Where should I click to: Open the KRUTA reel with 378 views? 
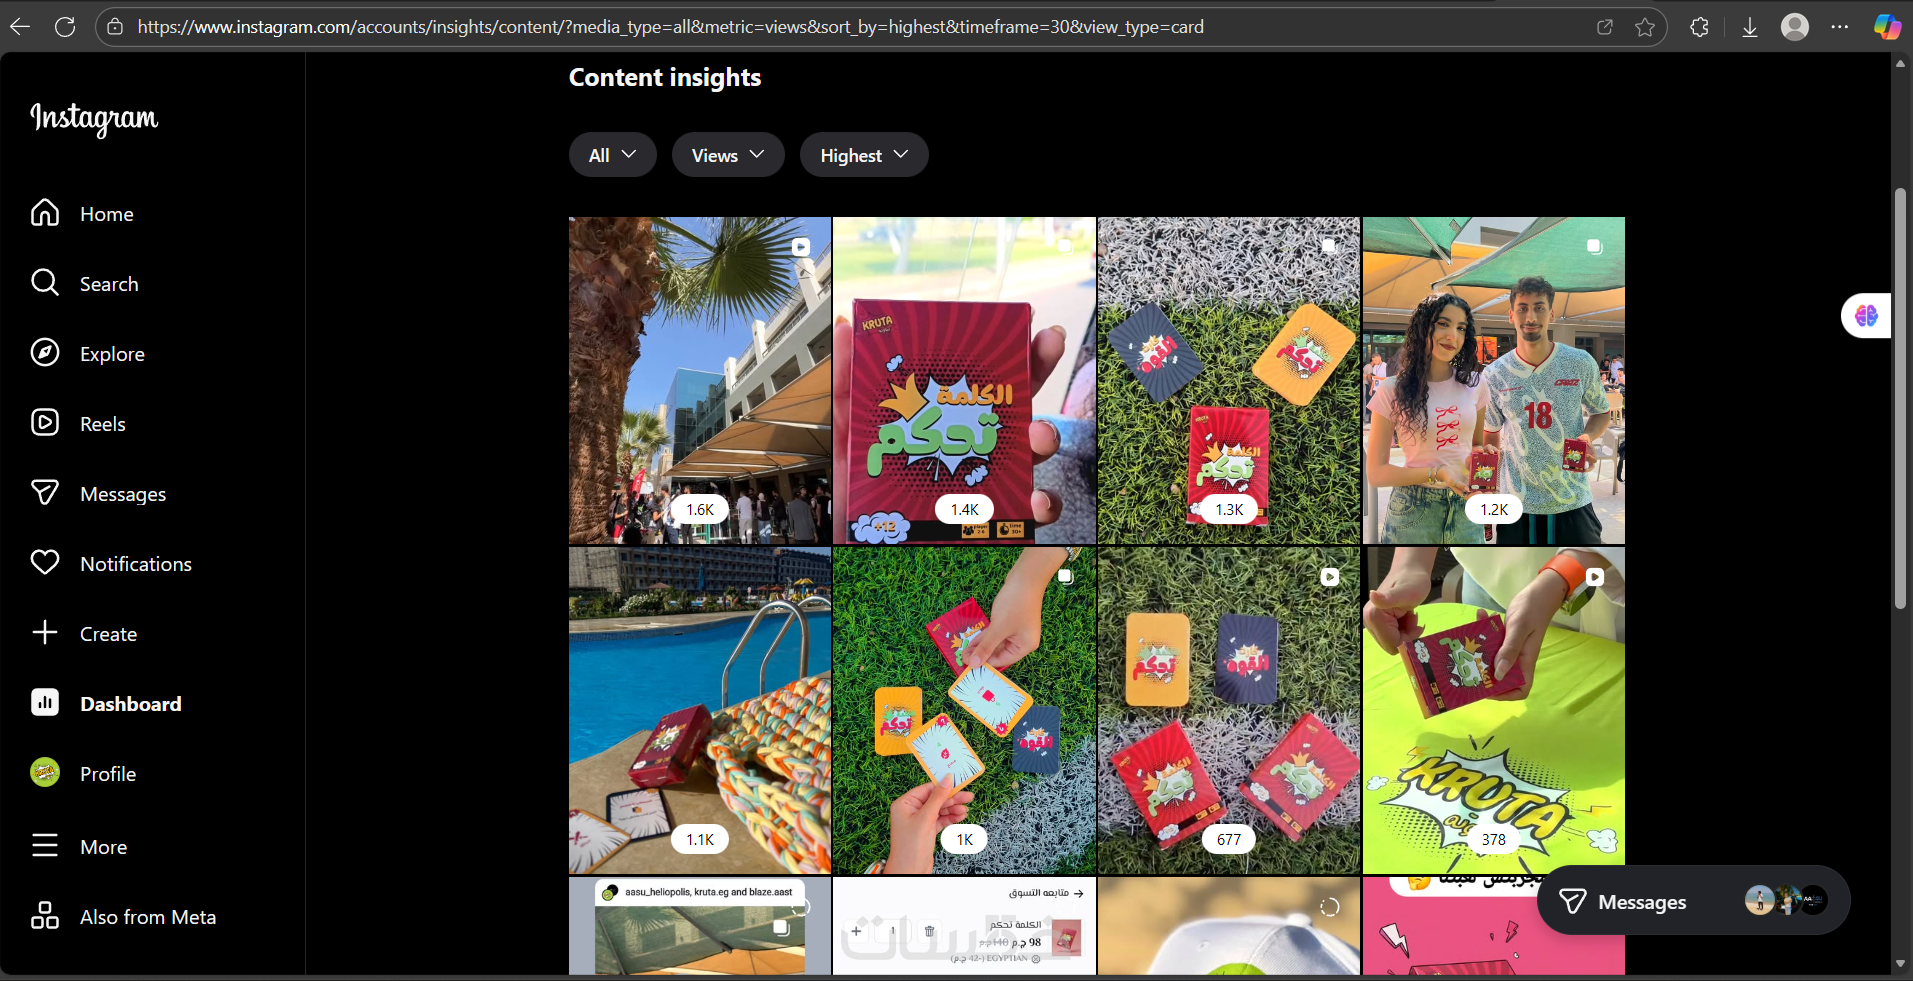[1494, 710]
